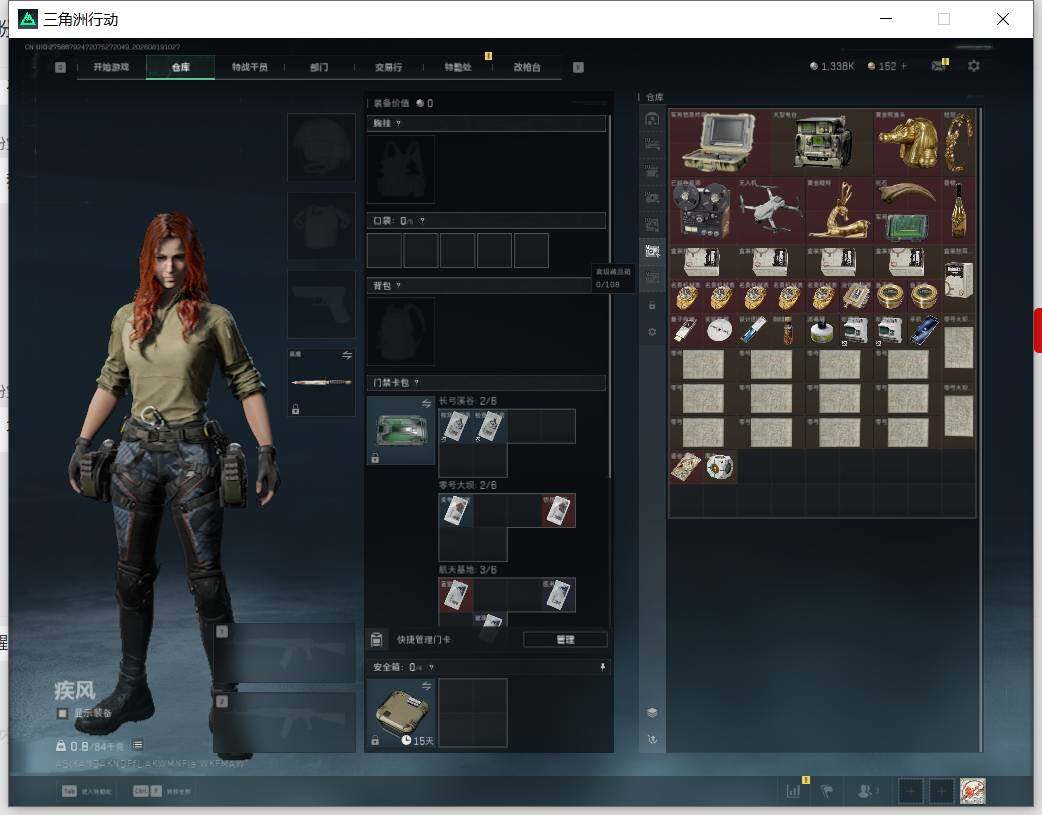Select the golden deer statue item
Image resolution: width=1042 pixels, height=815 pixels.
(x=839, y=210)
